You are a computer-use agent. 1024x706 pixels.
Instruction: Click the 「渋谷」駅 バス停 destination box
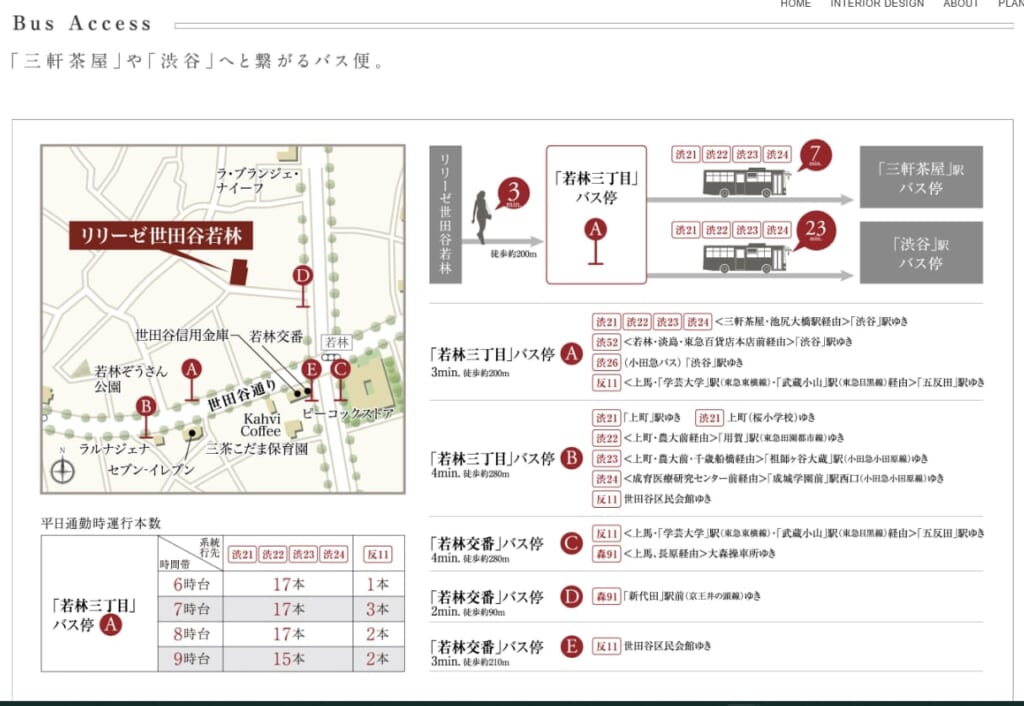pos(921,253)
